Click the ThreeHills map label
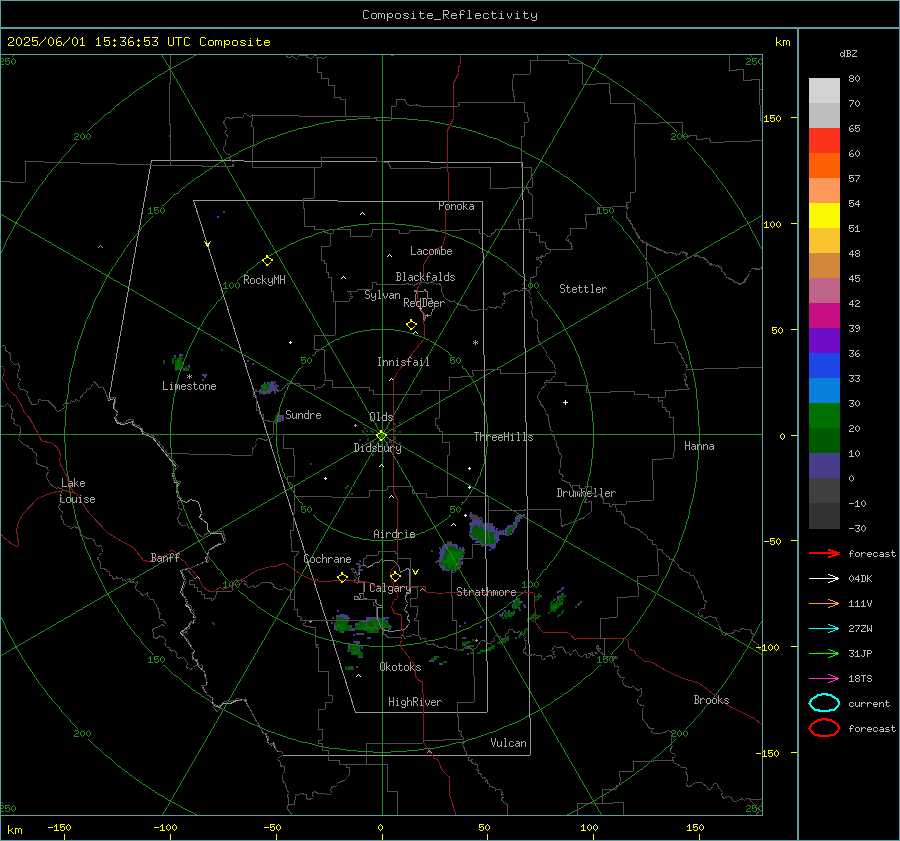The height and width of the screenshot is (841, 900). [x=503, y=437]
